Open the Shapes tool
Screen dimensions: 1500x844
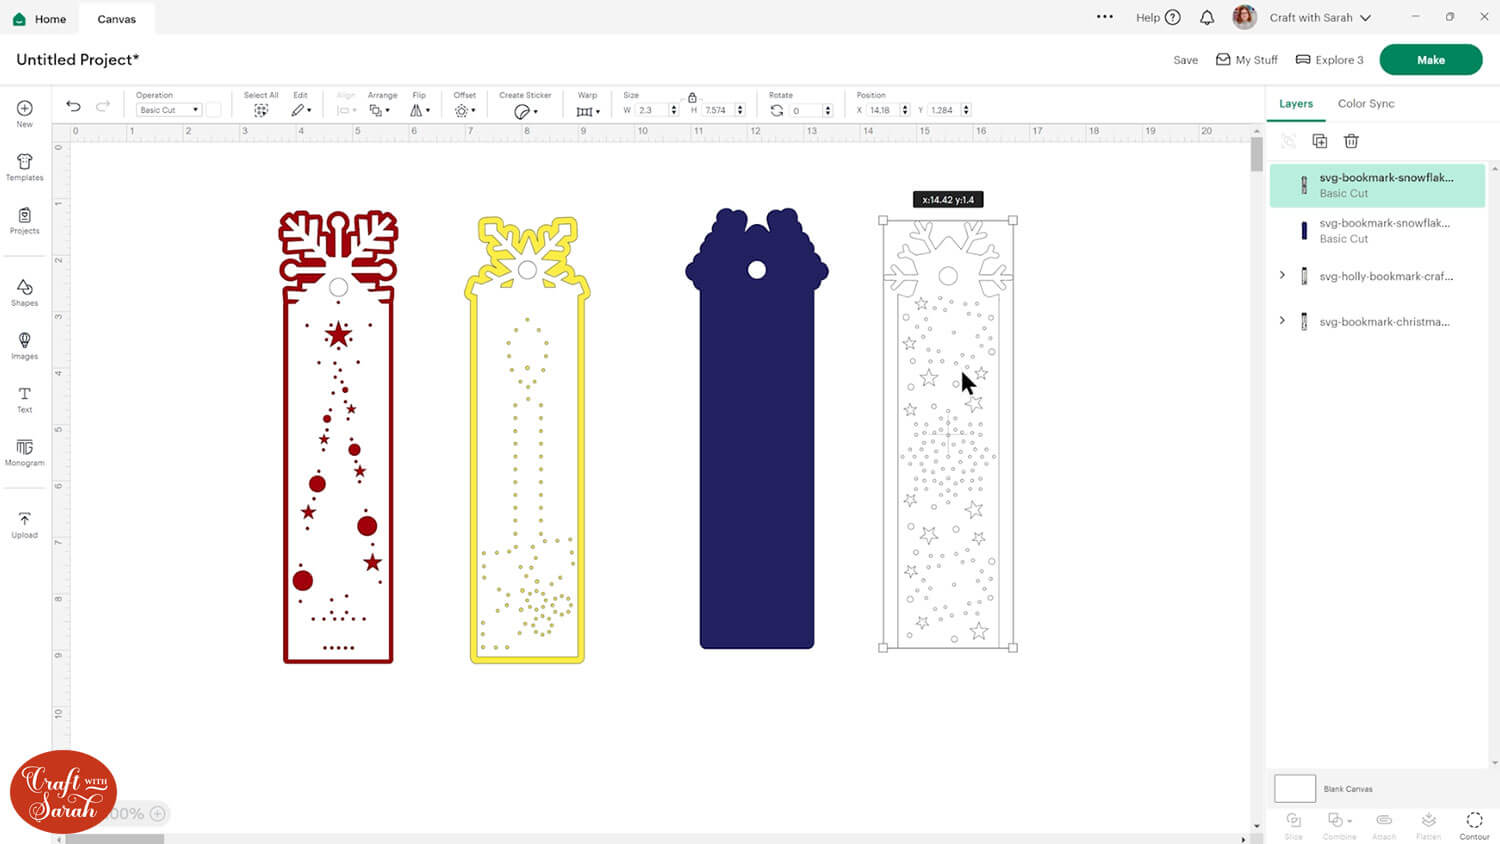[x=25, y=292]
